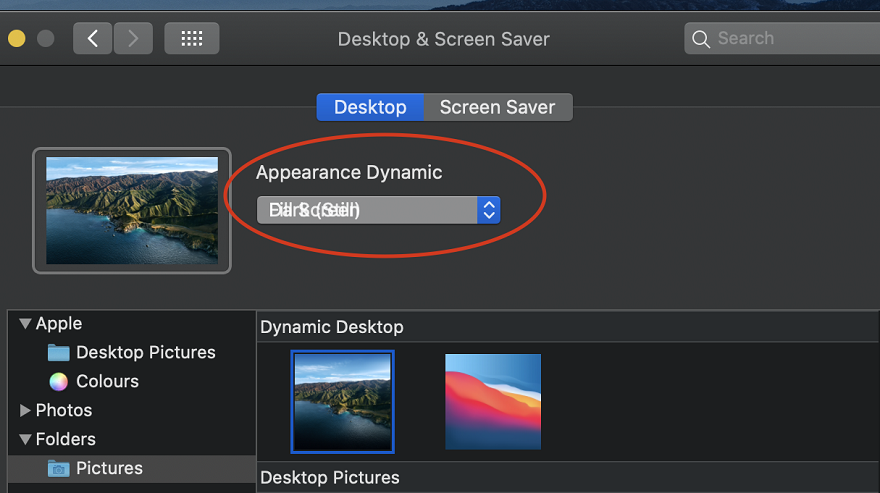
Task: Click the forward chevron navigation button
Action: pos(133,39)
